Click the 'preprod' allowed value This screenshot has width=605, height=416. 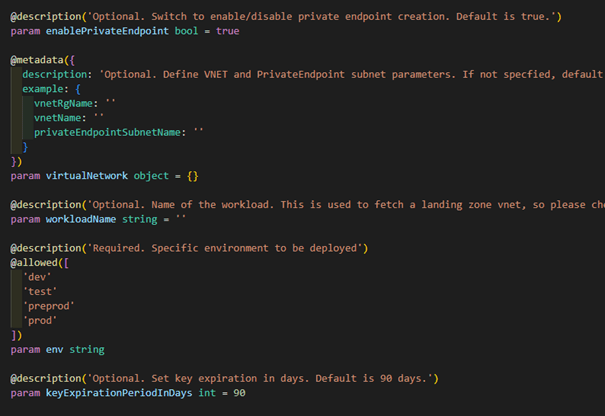[x=49, y=305]
